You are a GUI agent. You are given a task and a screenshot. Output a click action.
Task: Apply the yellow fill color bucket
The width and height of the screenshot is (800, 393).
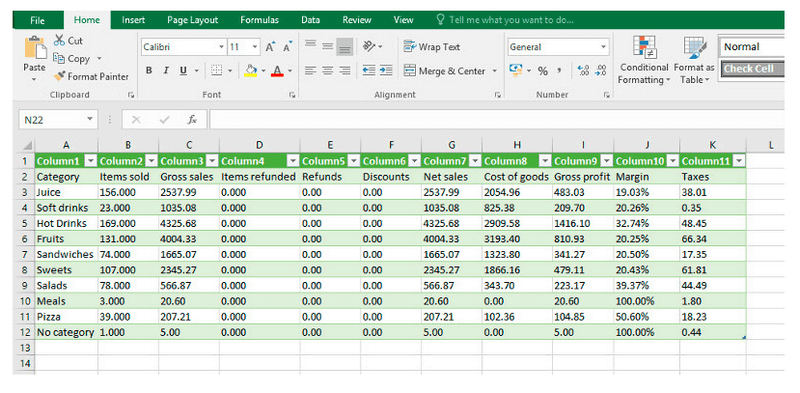(251, 70)
